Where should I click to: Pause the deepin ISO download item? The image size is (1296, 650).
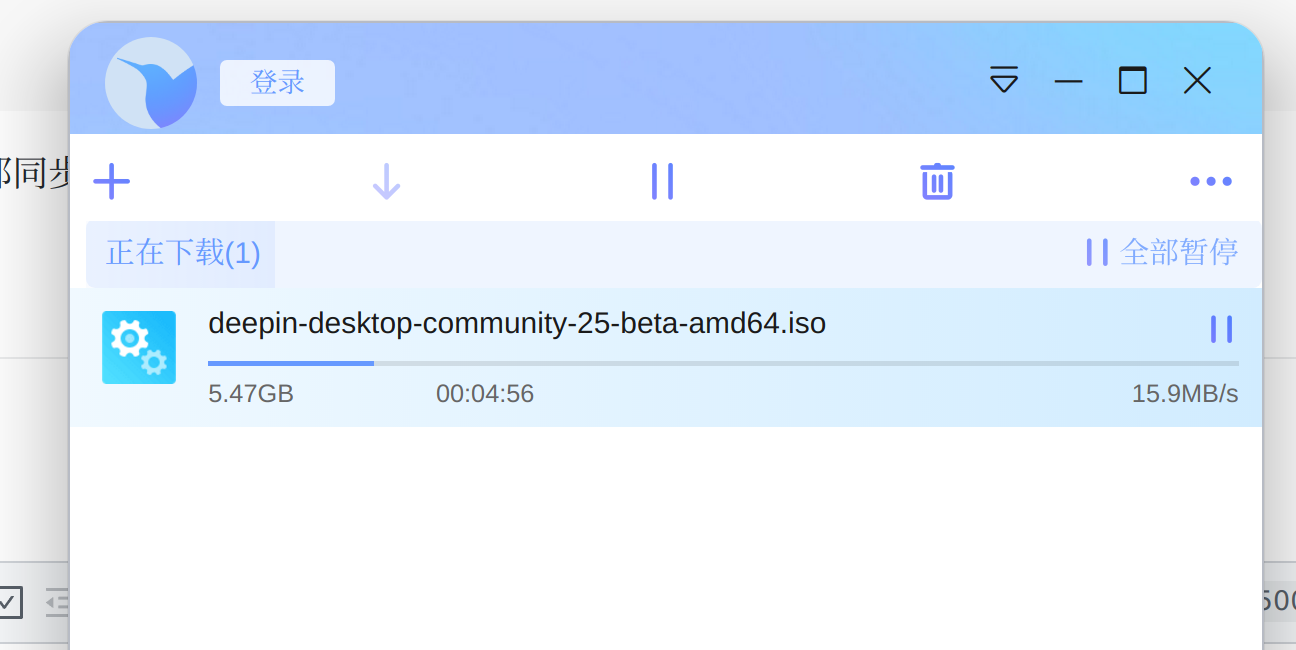[x=1221, y=329]
